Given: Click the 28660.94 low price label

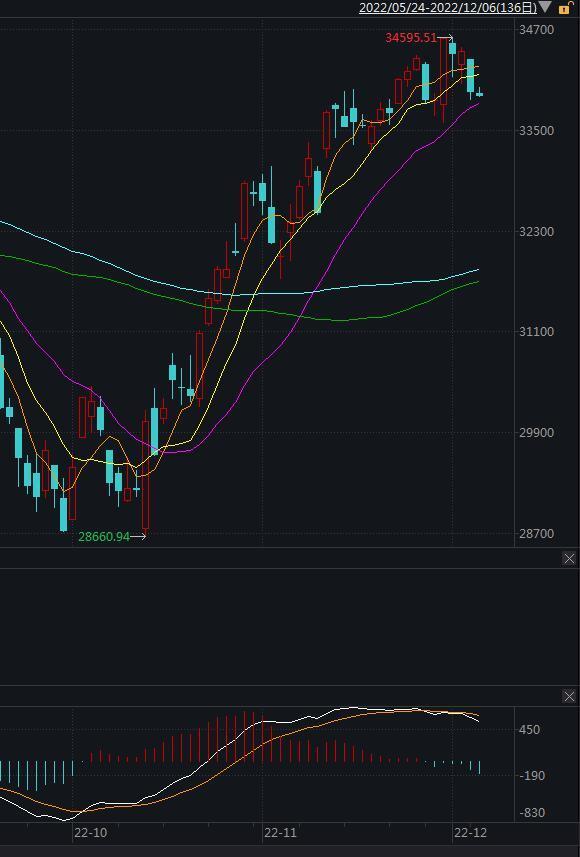Looking at the screenshot, I should [x=104, y=537].
